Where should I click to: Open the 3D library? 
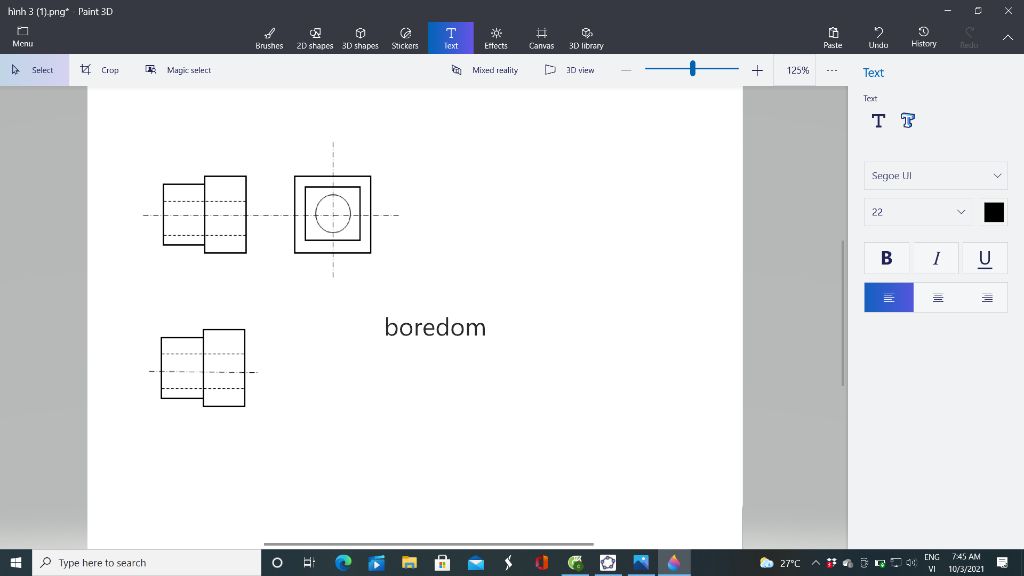coord(586,38)
